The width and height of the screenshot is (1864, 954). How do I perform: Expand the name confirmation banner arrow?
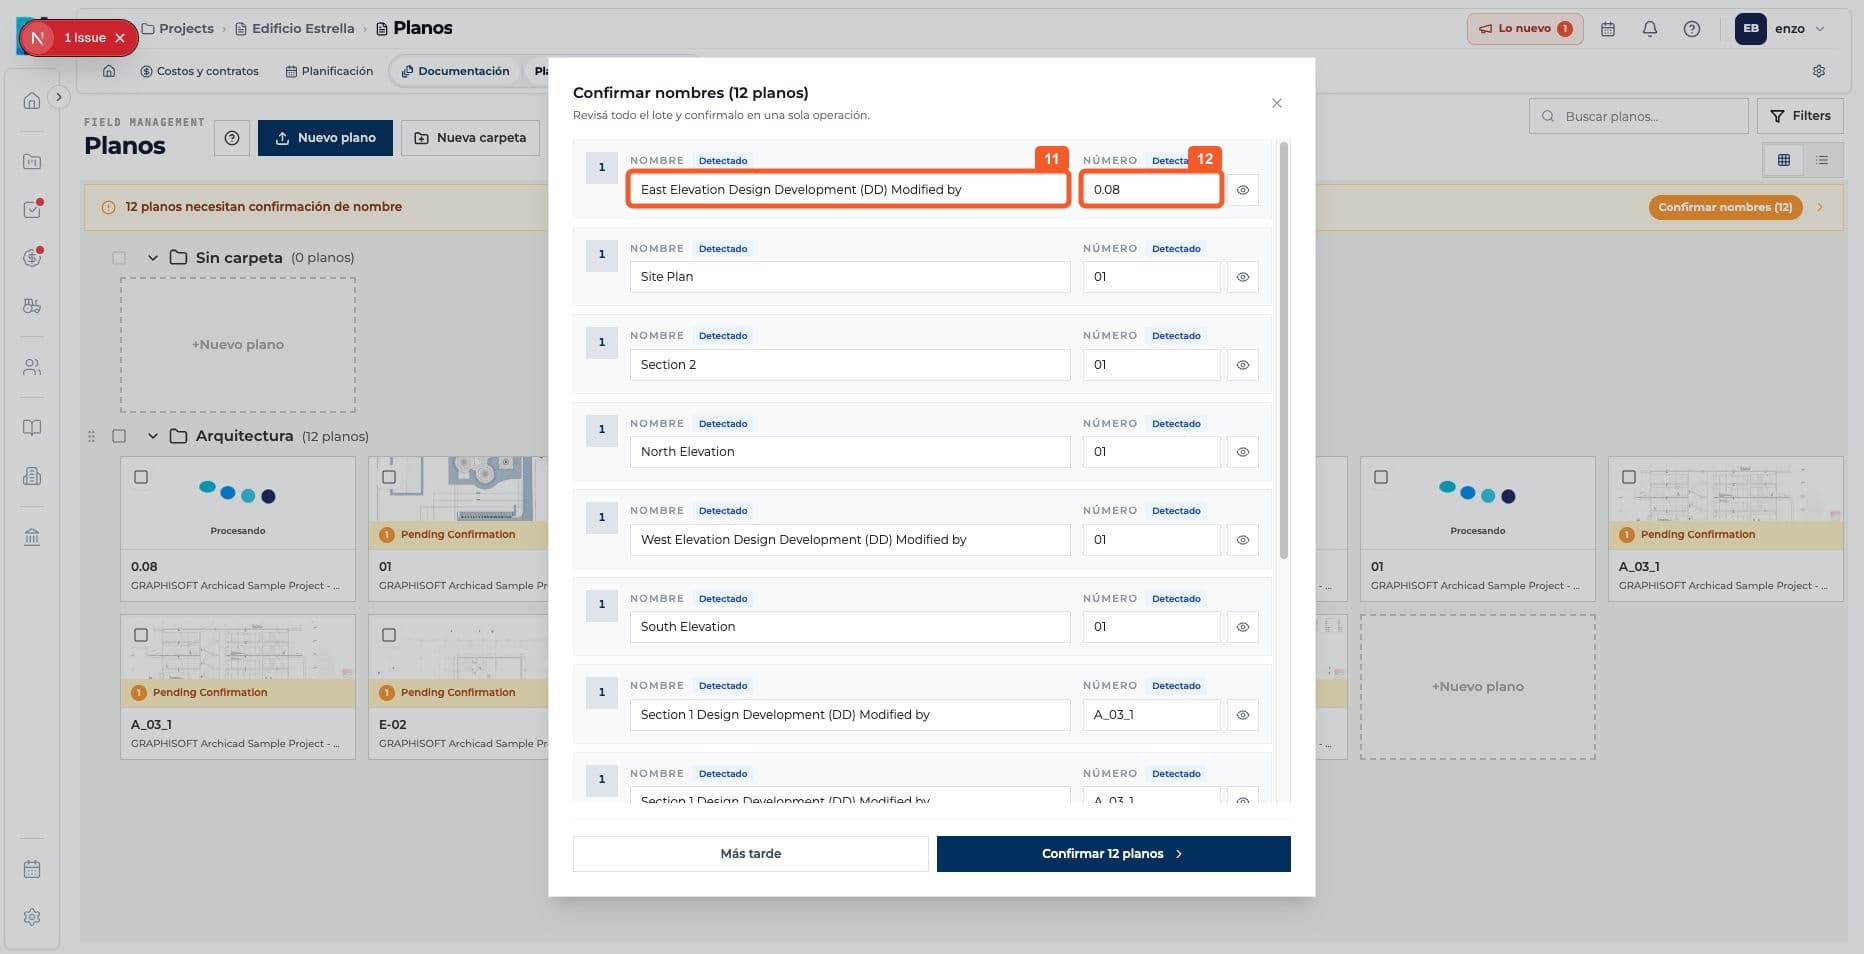click(x=1820, y=207)
